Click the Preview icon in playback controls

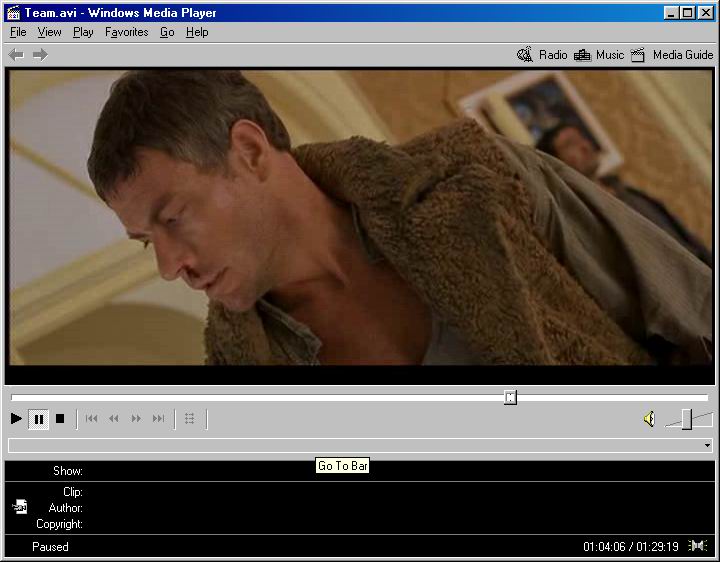190,419
